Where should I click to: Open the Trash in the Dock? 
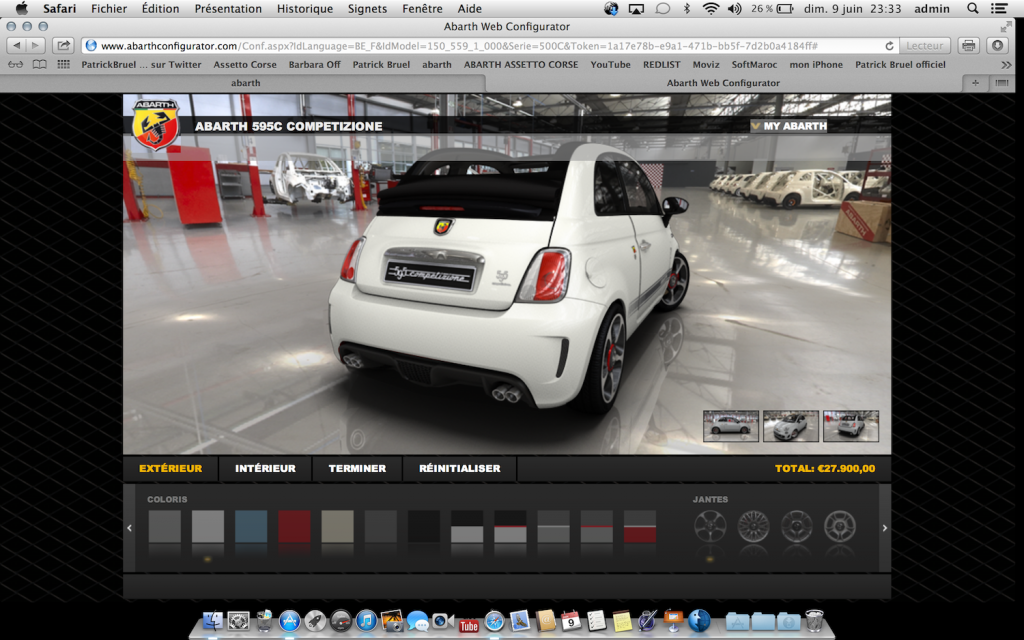click(x=814, y=620)
